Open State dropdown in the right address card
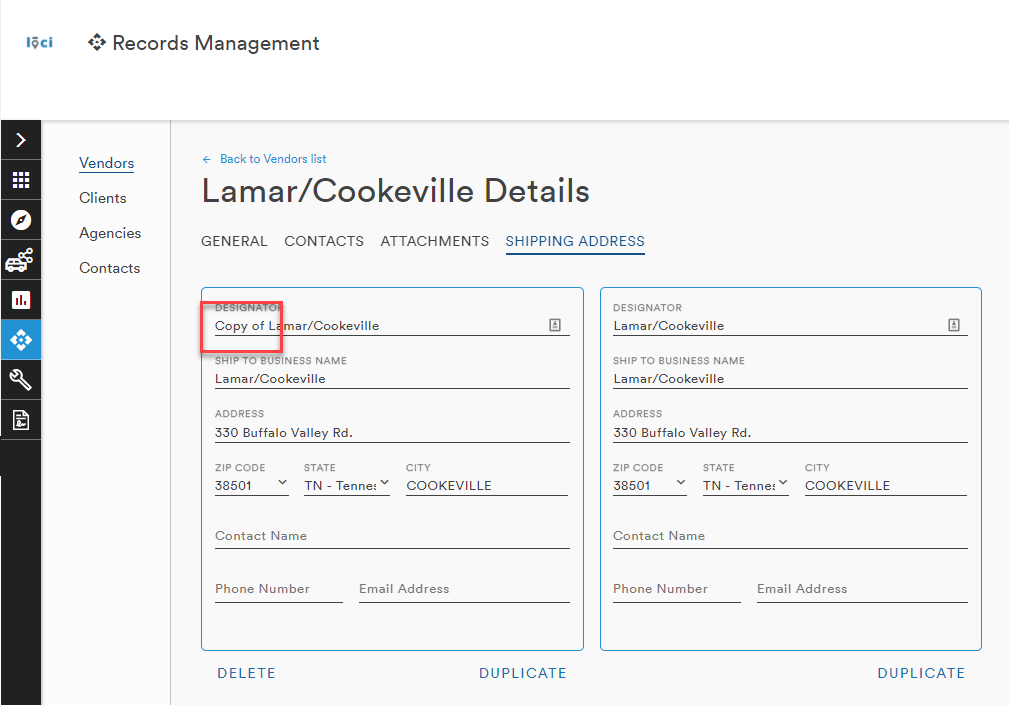The height and width of the screenshot is (705, 1009). pyautogui.click(x=746, y=486)
